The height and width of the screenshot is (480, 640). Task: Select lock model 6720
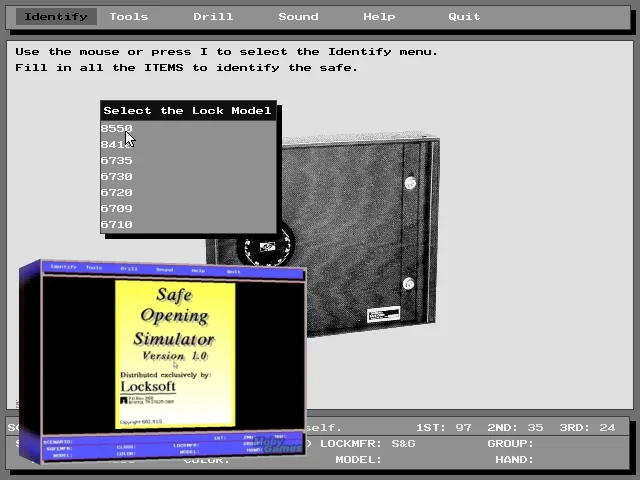[188, 192]
